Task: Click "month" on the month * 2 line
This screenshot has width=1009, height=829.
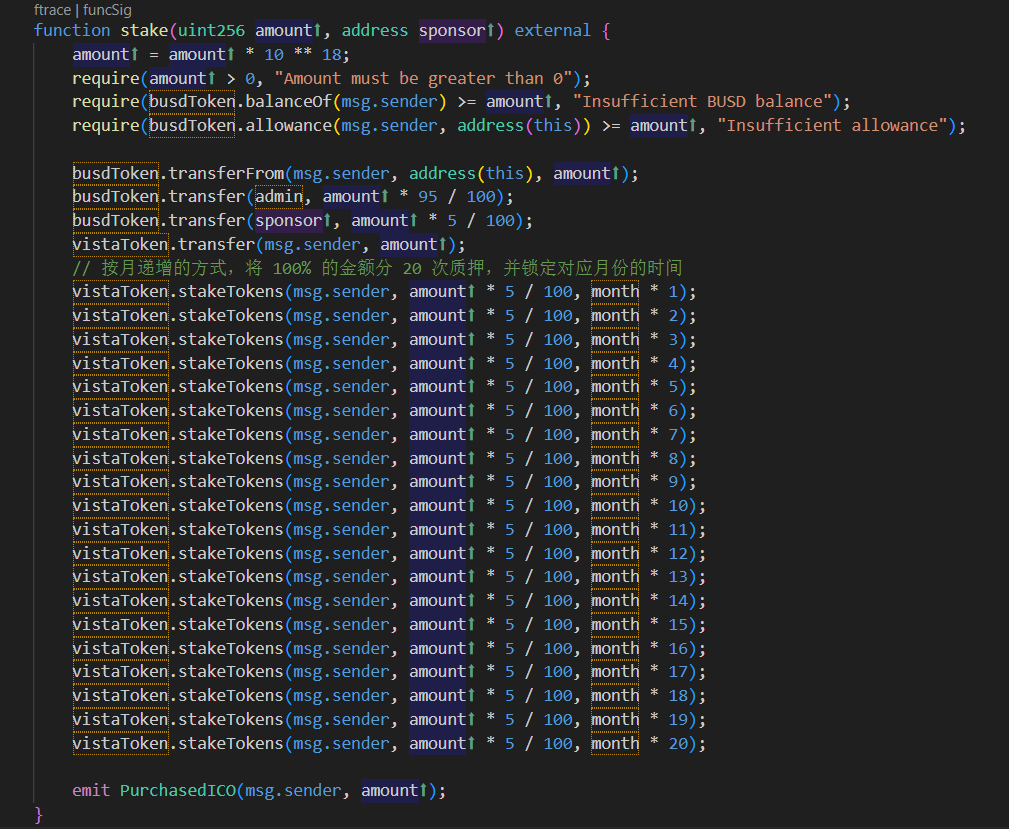Action: (x=615, y=315)
